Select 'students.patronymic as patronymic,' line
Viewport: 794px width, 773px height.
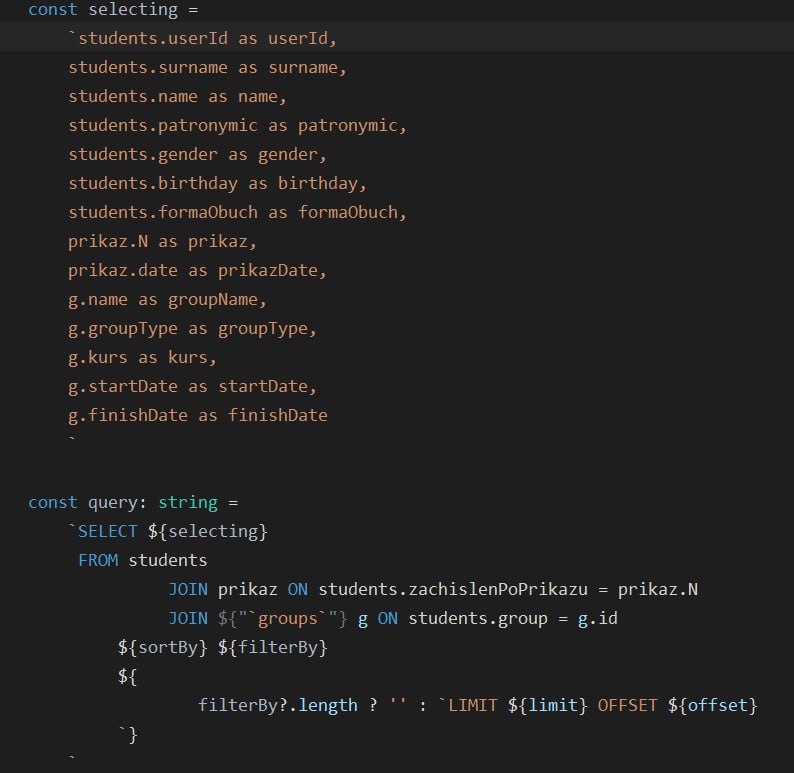(237, 125)
